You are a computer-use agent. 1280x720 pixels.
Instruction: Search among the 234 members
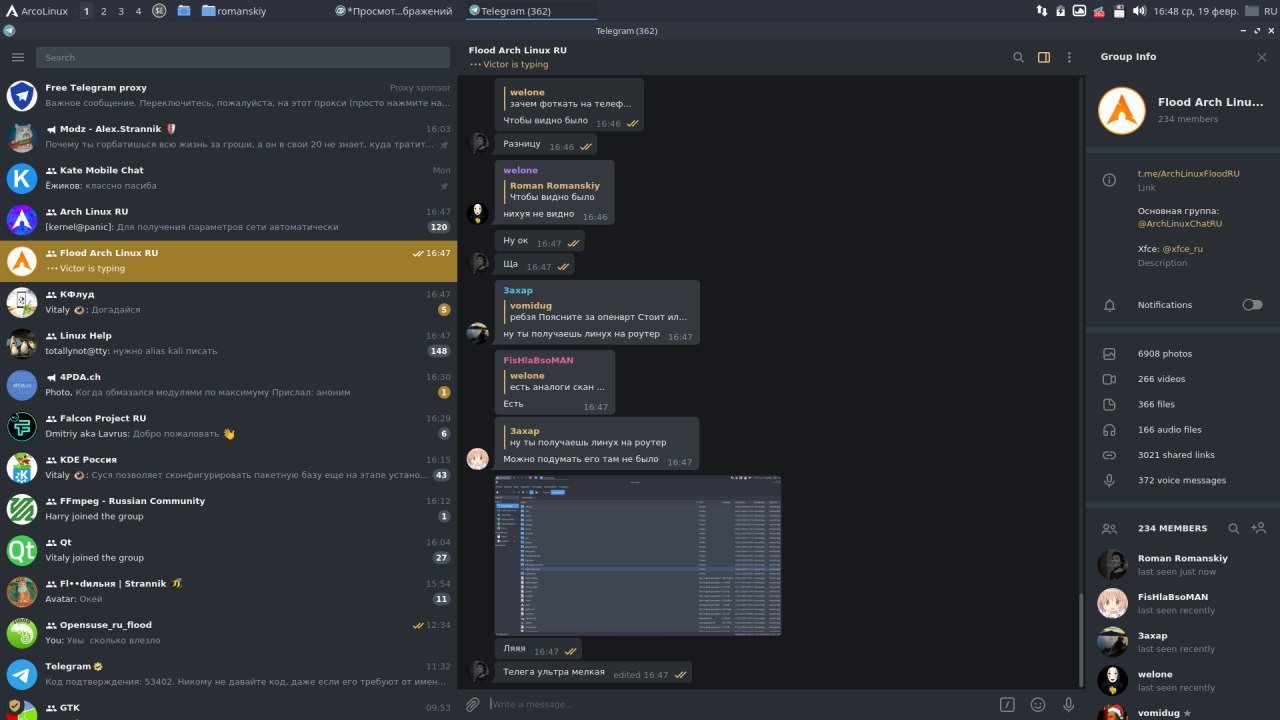(1234, 528)
